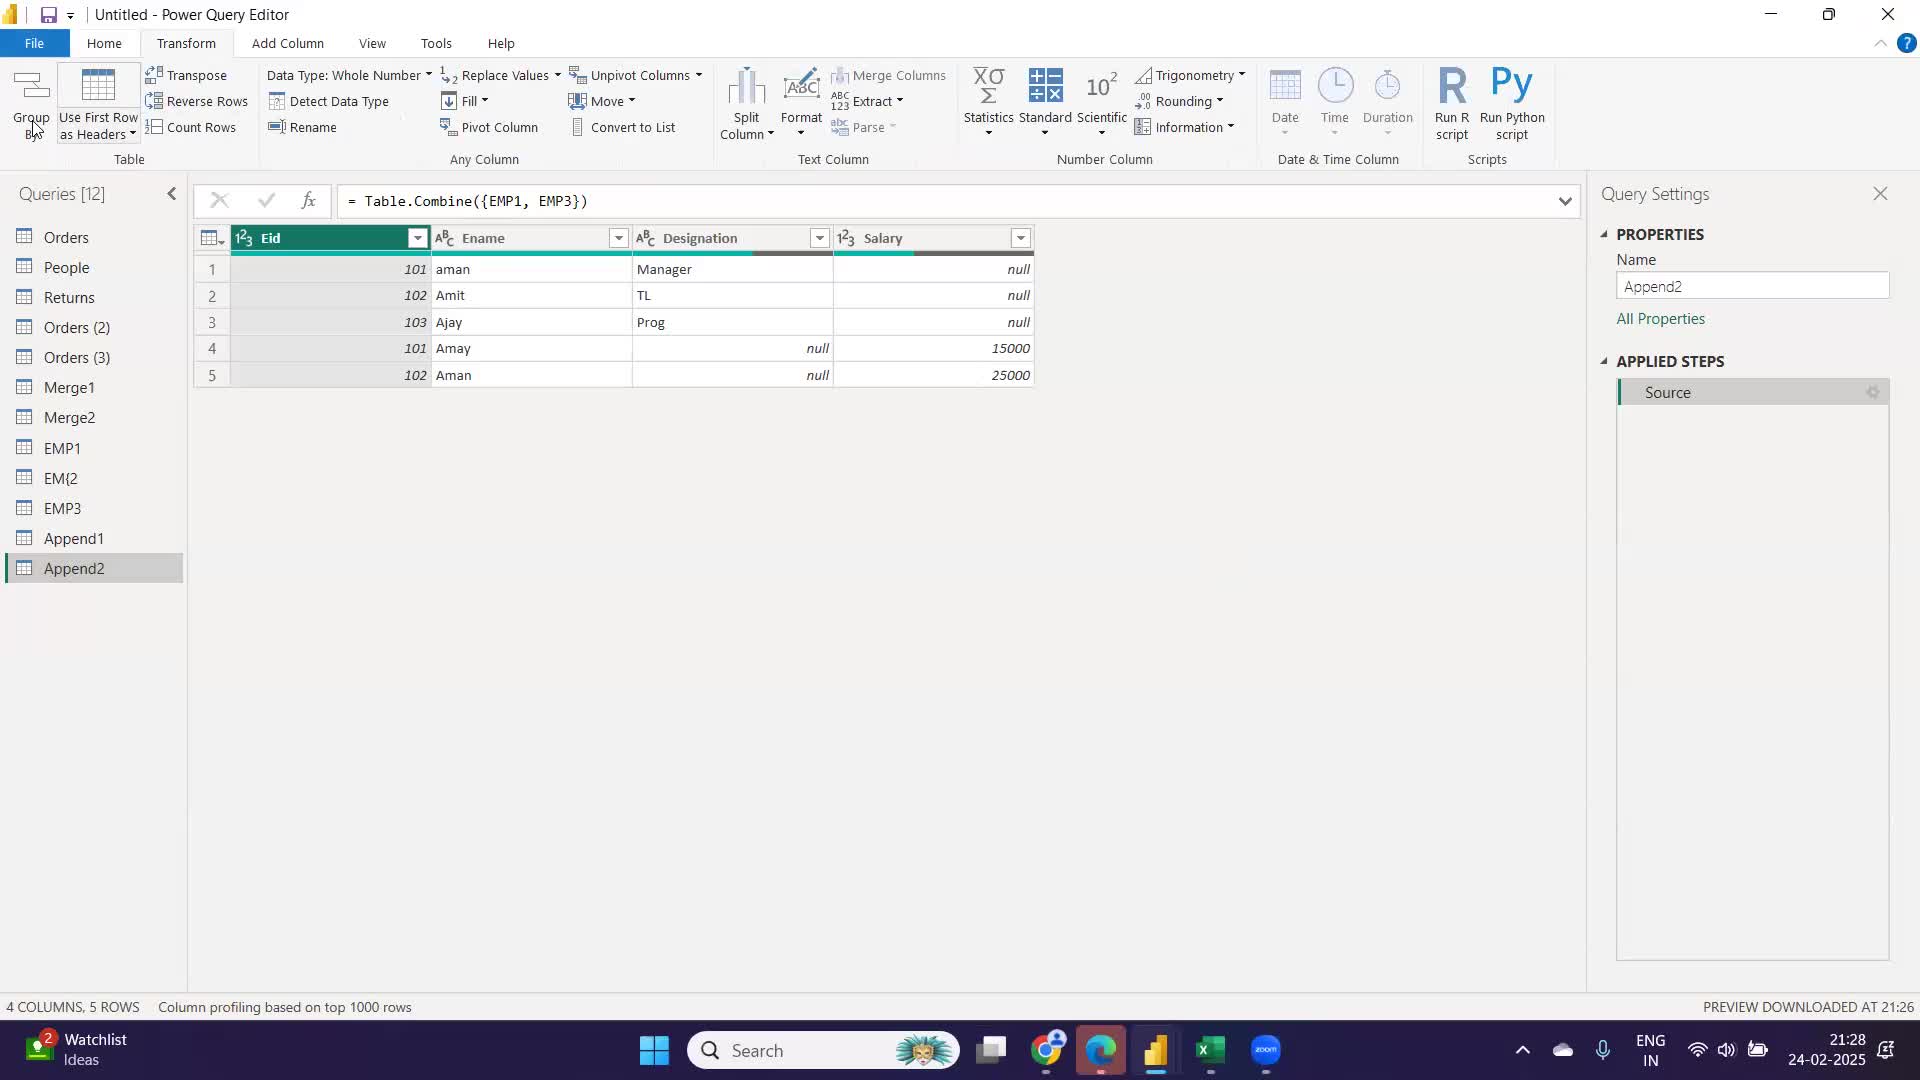Image resolution: width=1920 pixels, height=1080 pixels.
Task: Collapse the Queries pane arrow
Action: click(x=171, y=194)
